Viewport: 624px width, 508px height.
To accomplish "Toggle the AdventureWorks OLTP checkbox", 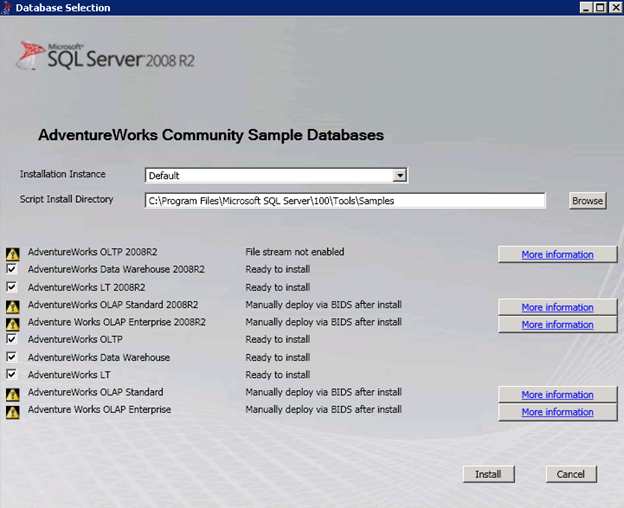I will (12, 339).
